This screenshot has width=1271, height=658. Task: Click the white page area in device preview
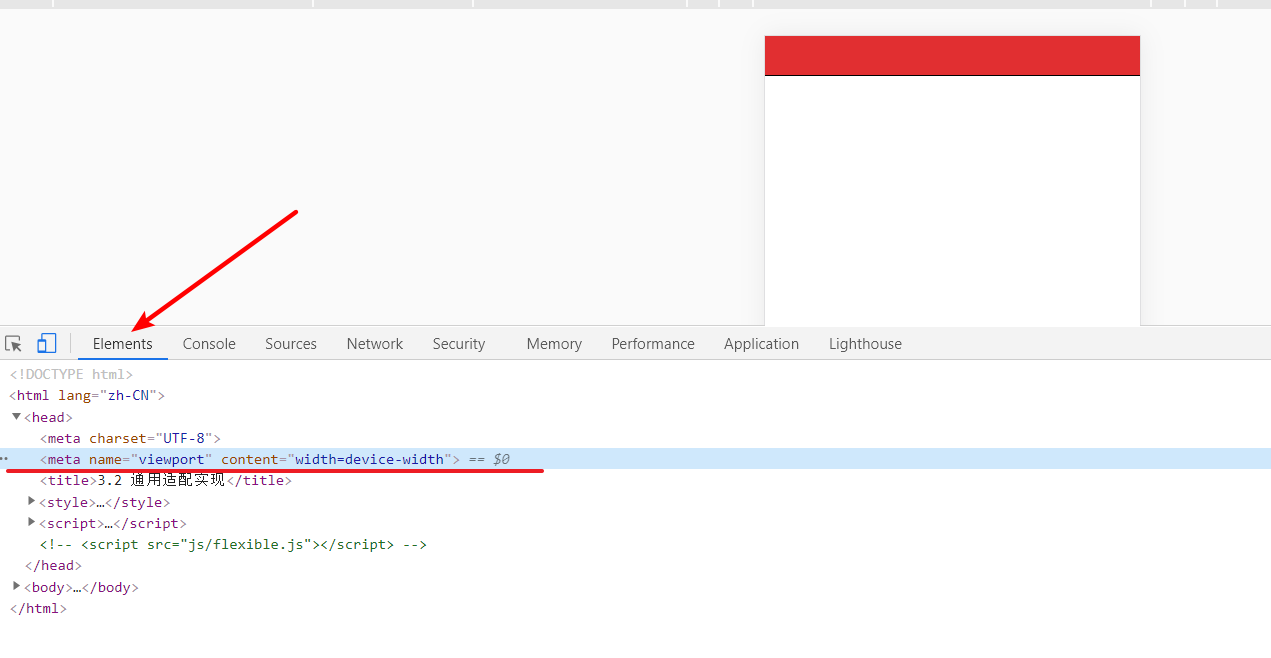[952, 201]
